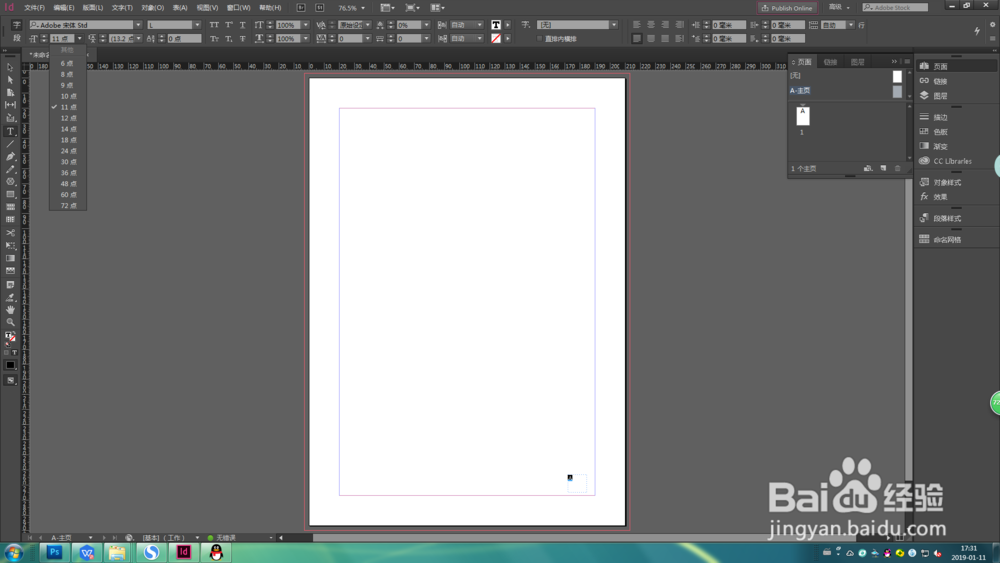Screen dimensions: 1000x563
Task: Click the lightning quick apply icon
Action: coord(976,31)
